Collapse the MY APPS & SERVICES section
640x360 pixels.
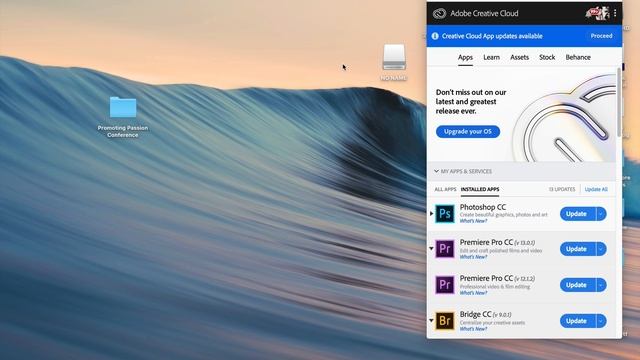click(436, 171)
